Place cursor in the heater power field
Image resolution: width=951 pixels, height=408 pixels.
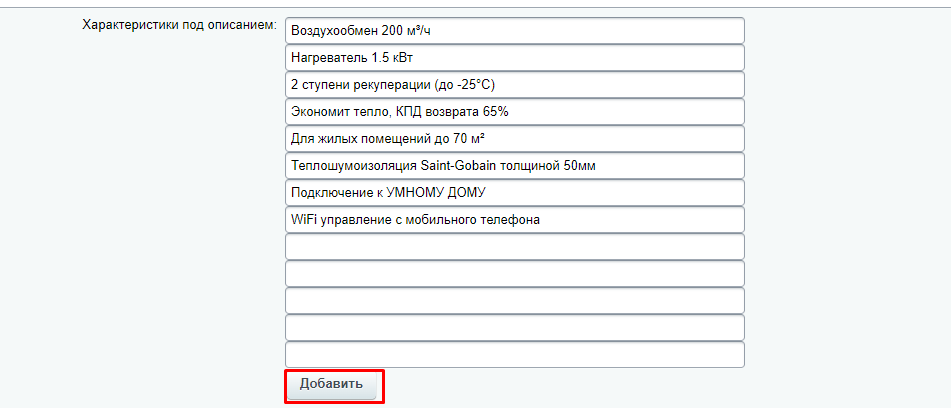pyautogui.click(x=514, y=58)
